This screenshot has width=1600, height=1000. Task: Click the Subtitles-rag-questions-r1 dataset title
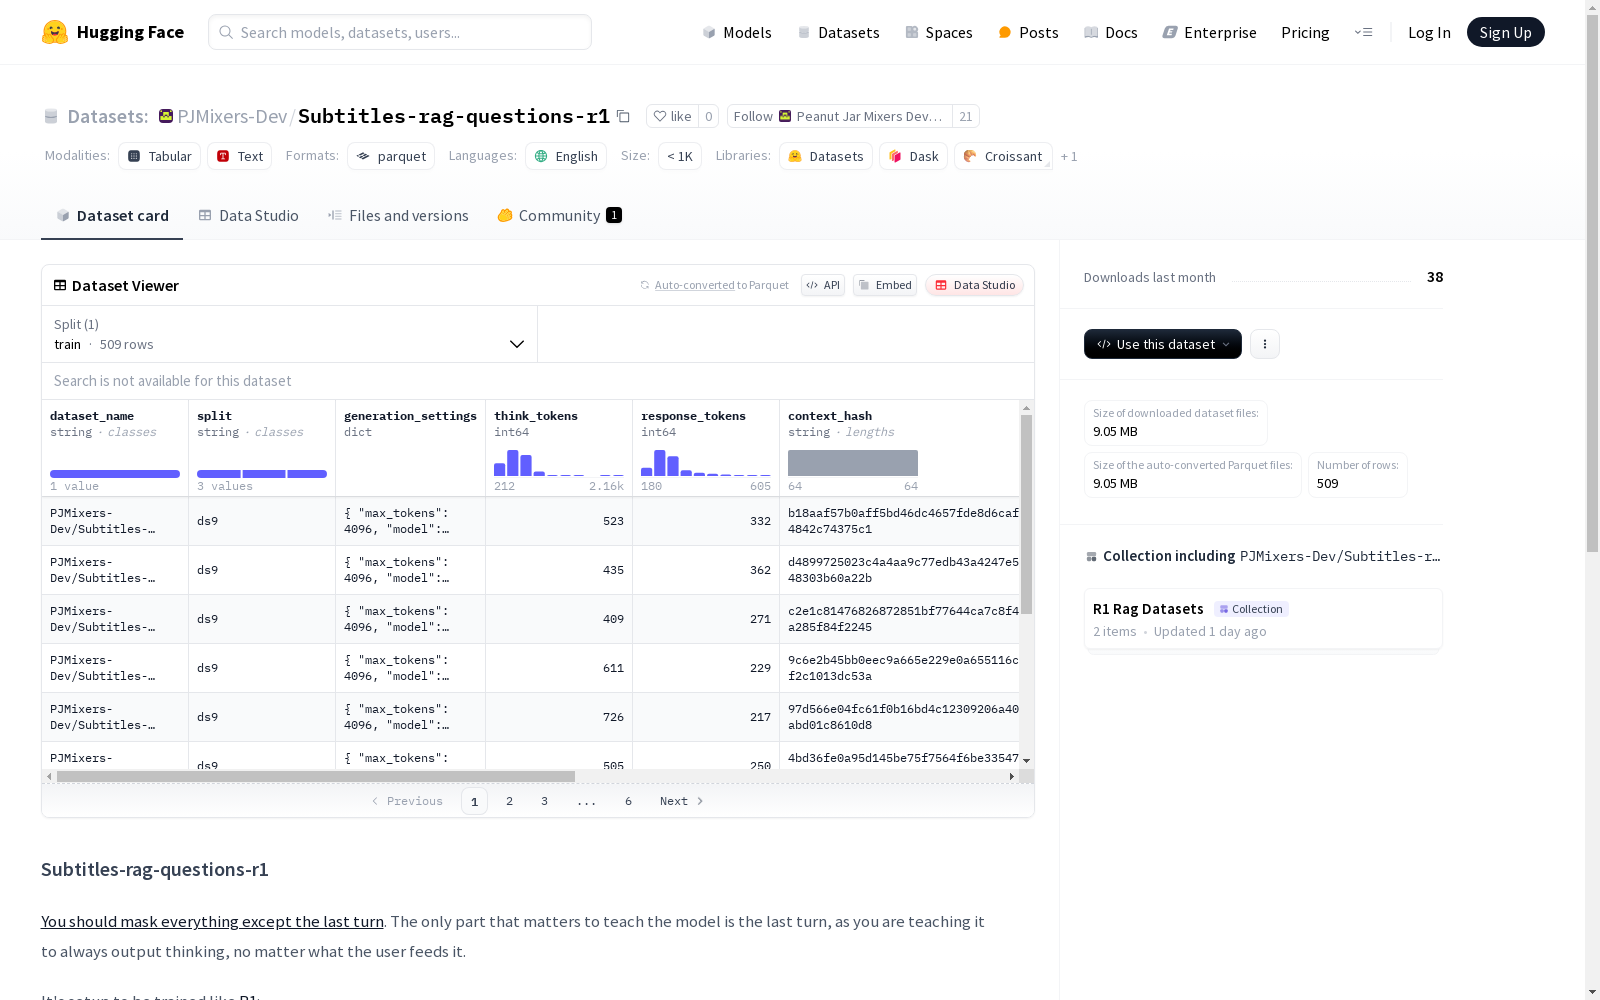click(454, 116)
